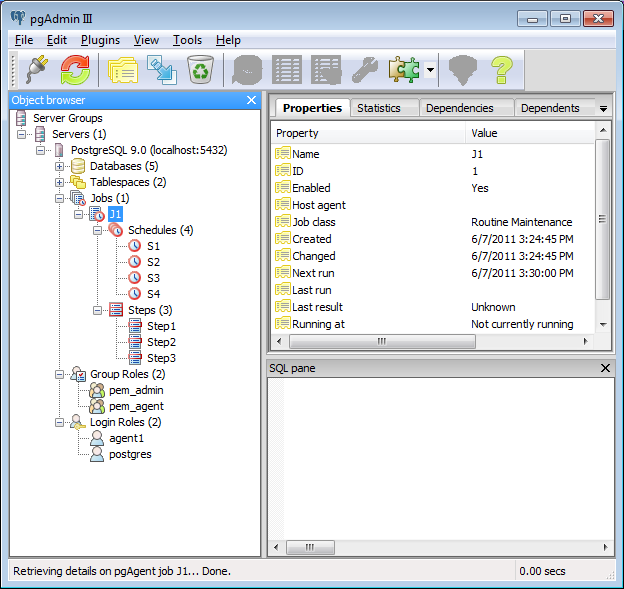
Task: Select the postgres login role
Action: pyautogui.click(x=129, y=454)
